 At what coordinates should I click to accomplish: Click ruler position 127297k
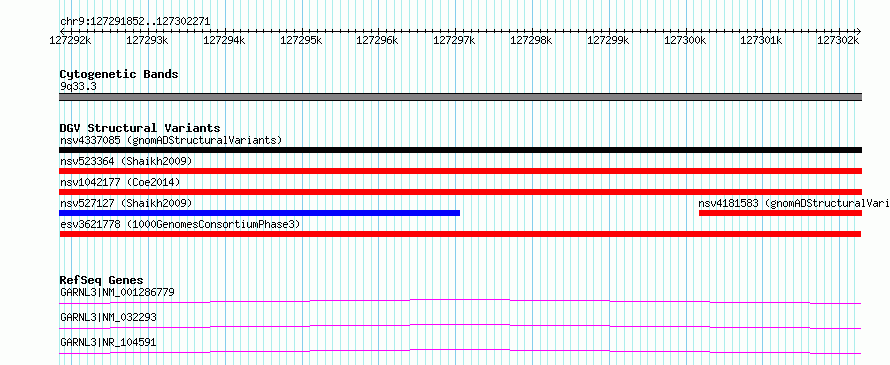point(455,40)
